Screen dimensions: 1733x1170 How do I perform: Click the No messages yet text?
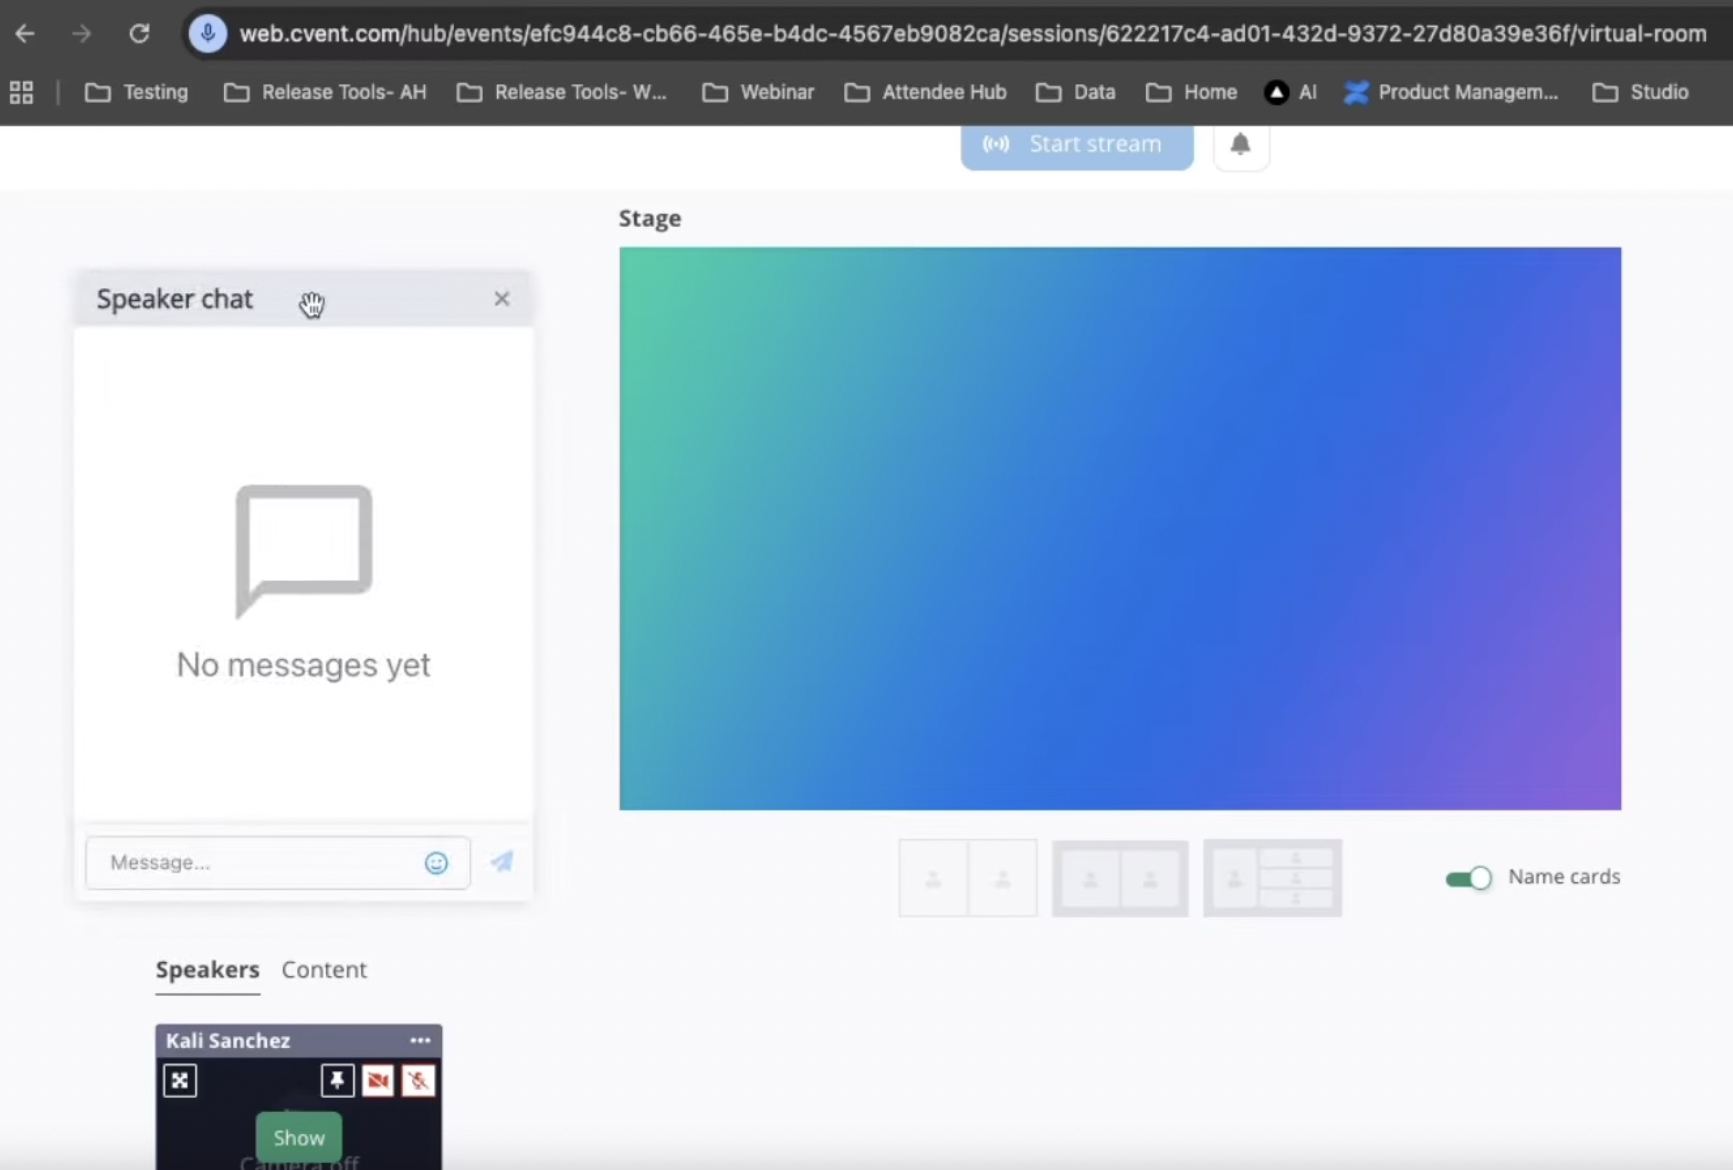pos(303,665)
